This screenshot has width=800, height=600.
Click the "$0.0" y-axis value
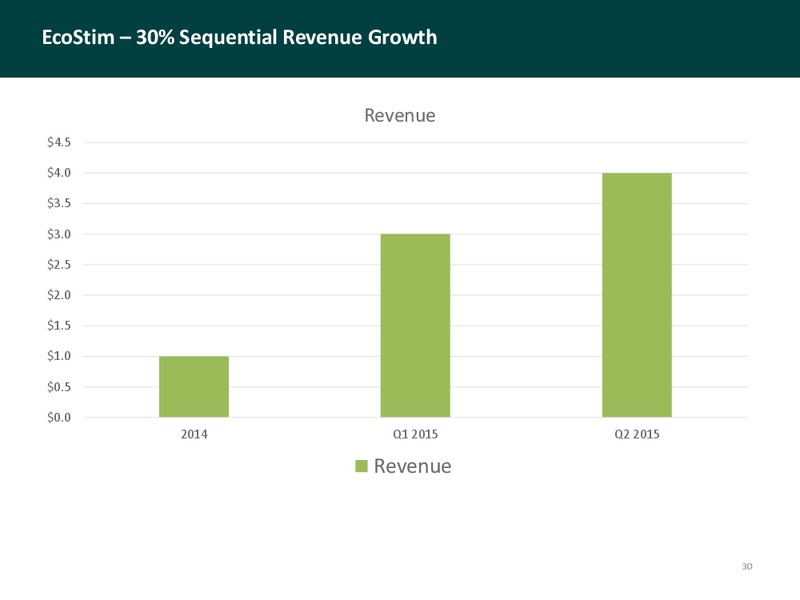pos(59,417)
